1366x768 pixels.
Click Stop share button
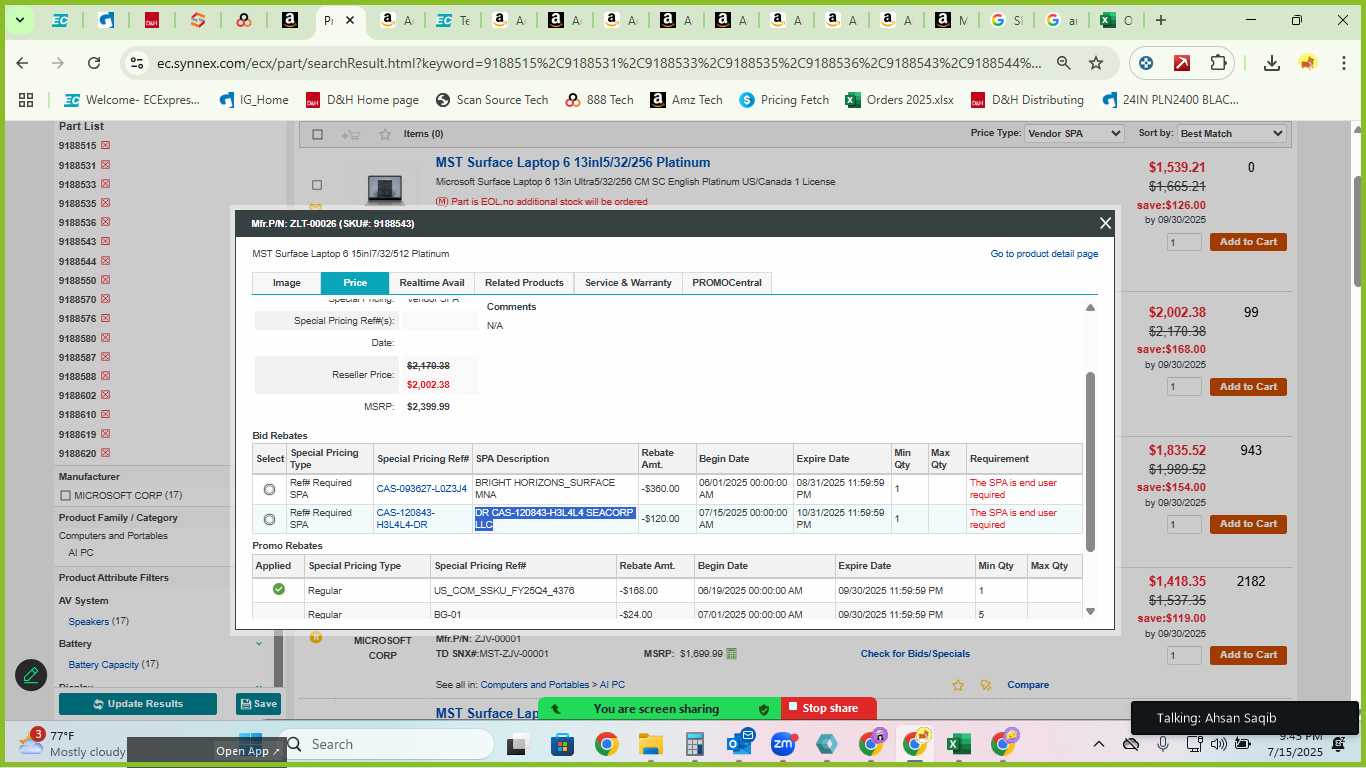point(828,708)
